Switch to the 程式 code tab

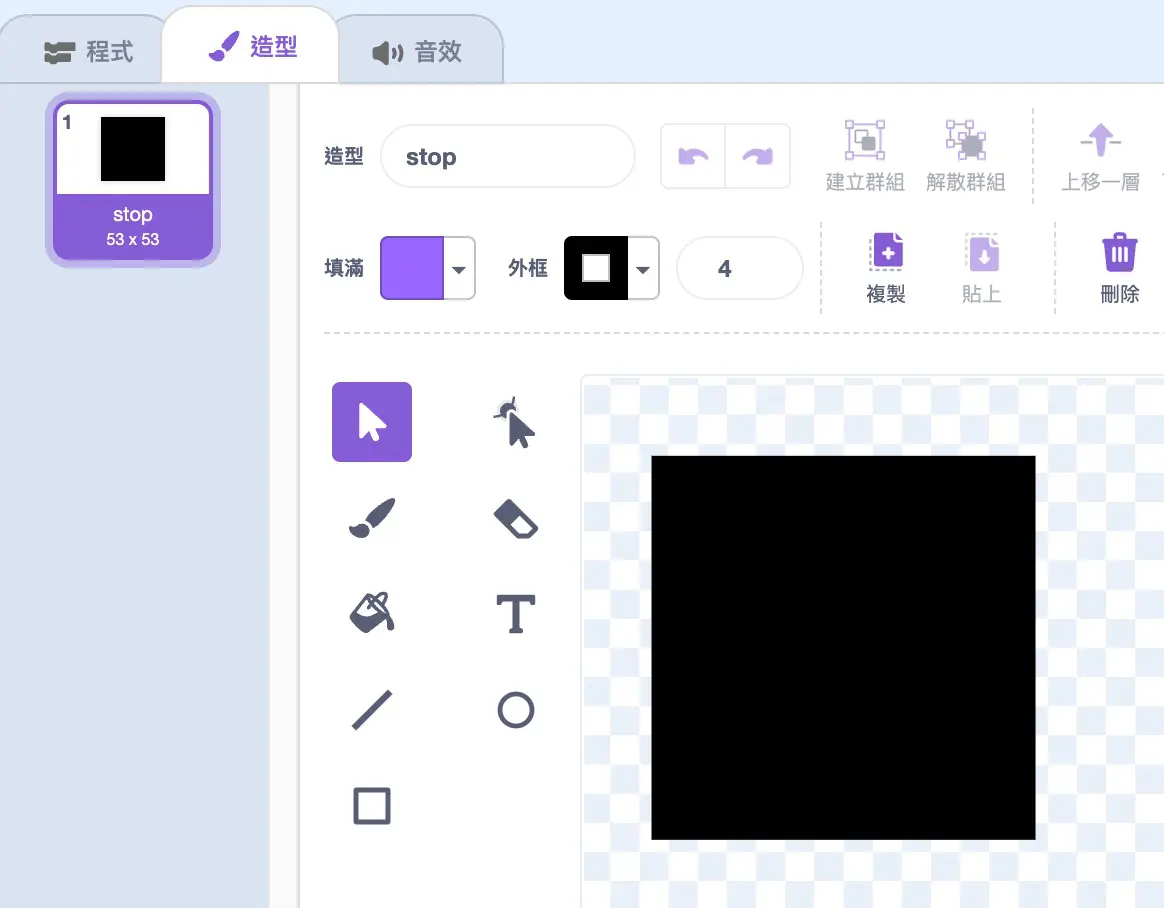click(89, 52)
